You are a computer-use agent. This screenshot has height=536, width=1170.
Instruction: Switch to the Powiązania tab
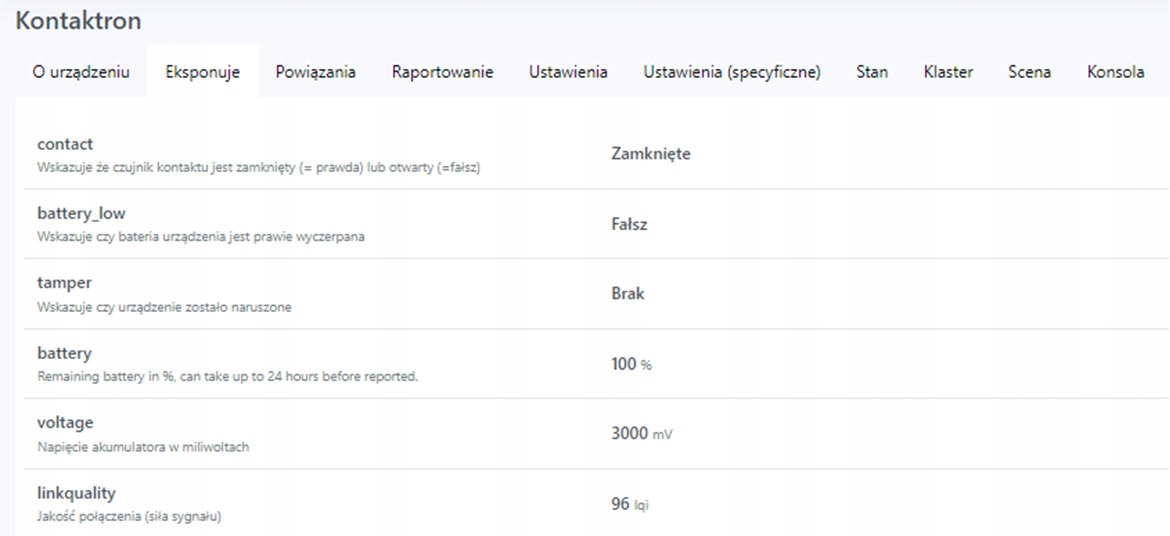[x=316, y=72]
